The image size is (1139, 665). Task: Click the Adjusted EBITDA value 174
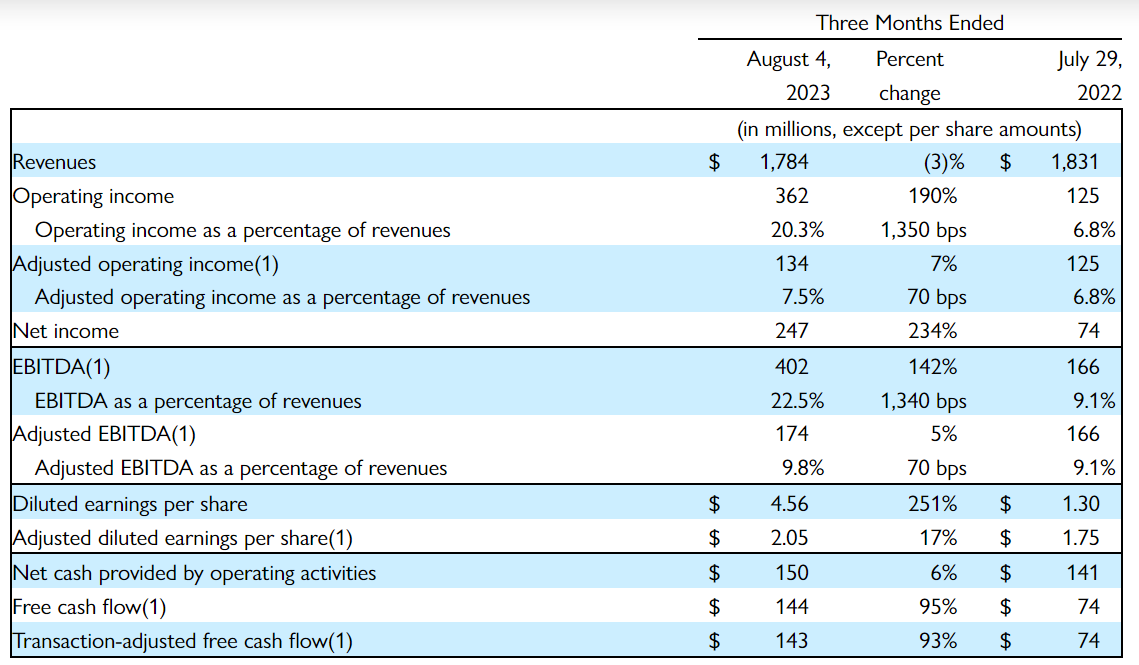tap(790, 434)
